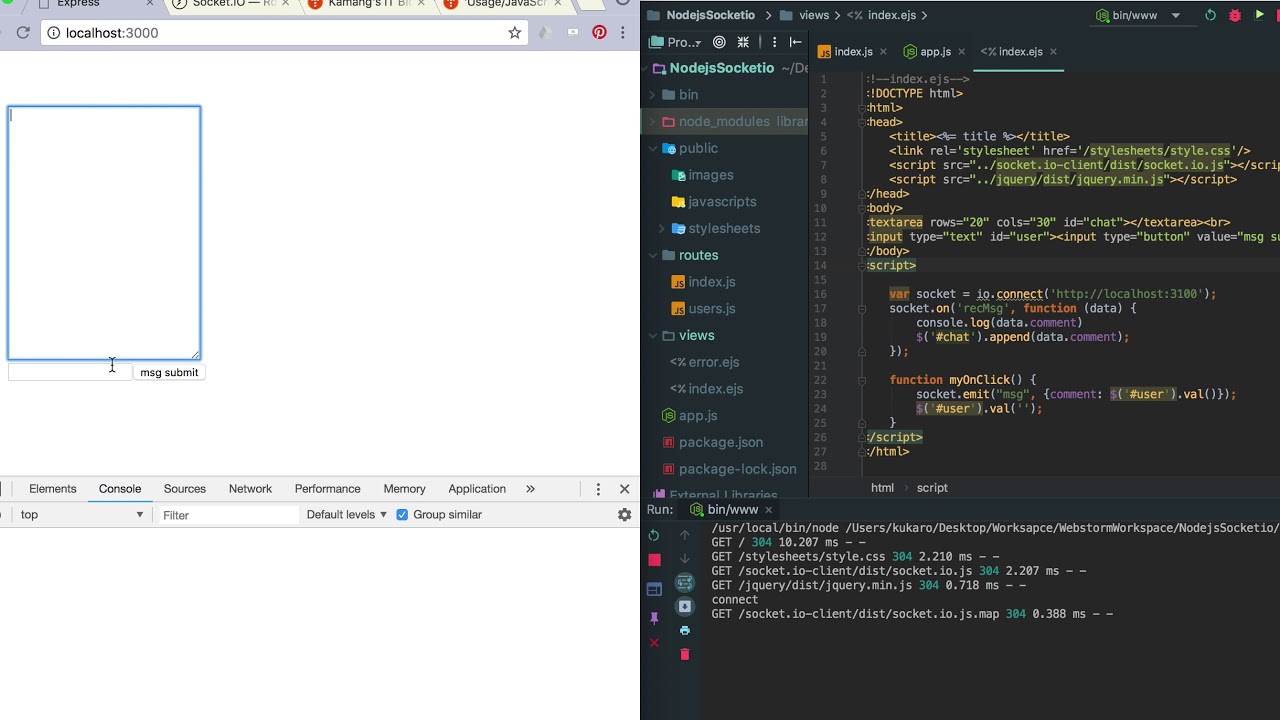Viewport: 1280px width, 720px height.
Task: Open the DevTools Application tab
Action: (x=477, y=489)
